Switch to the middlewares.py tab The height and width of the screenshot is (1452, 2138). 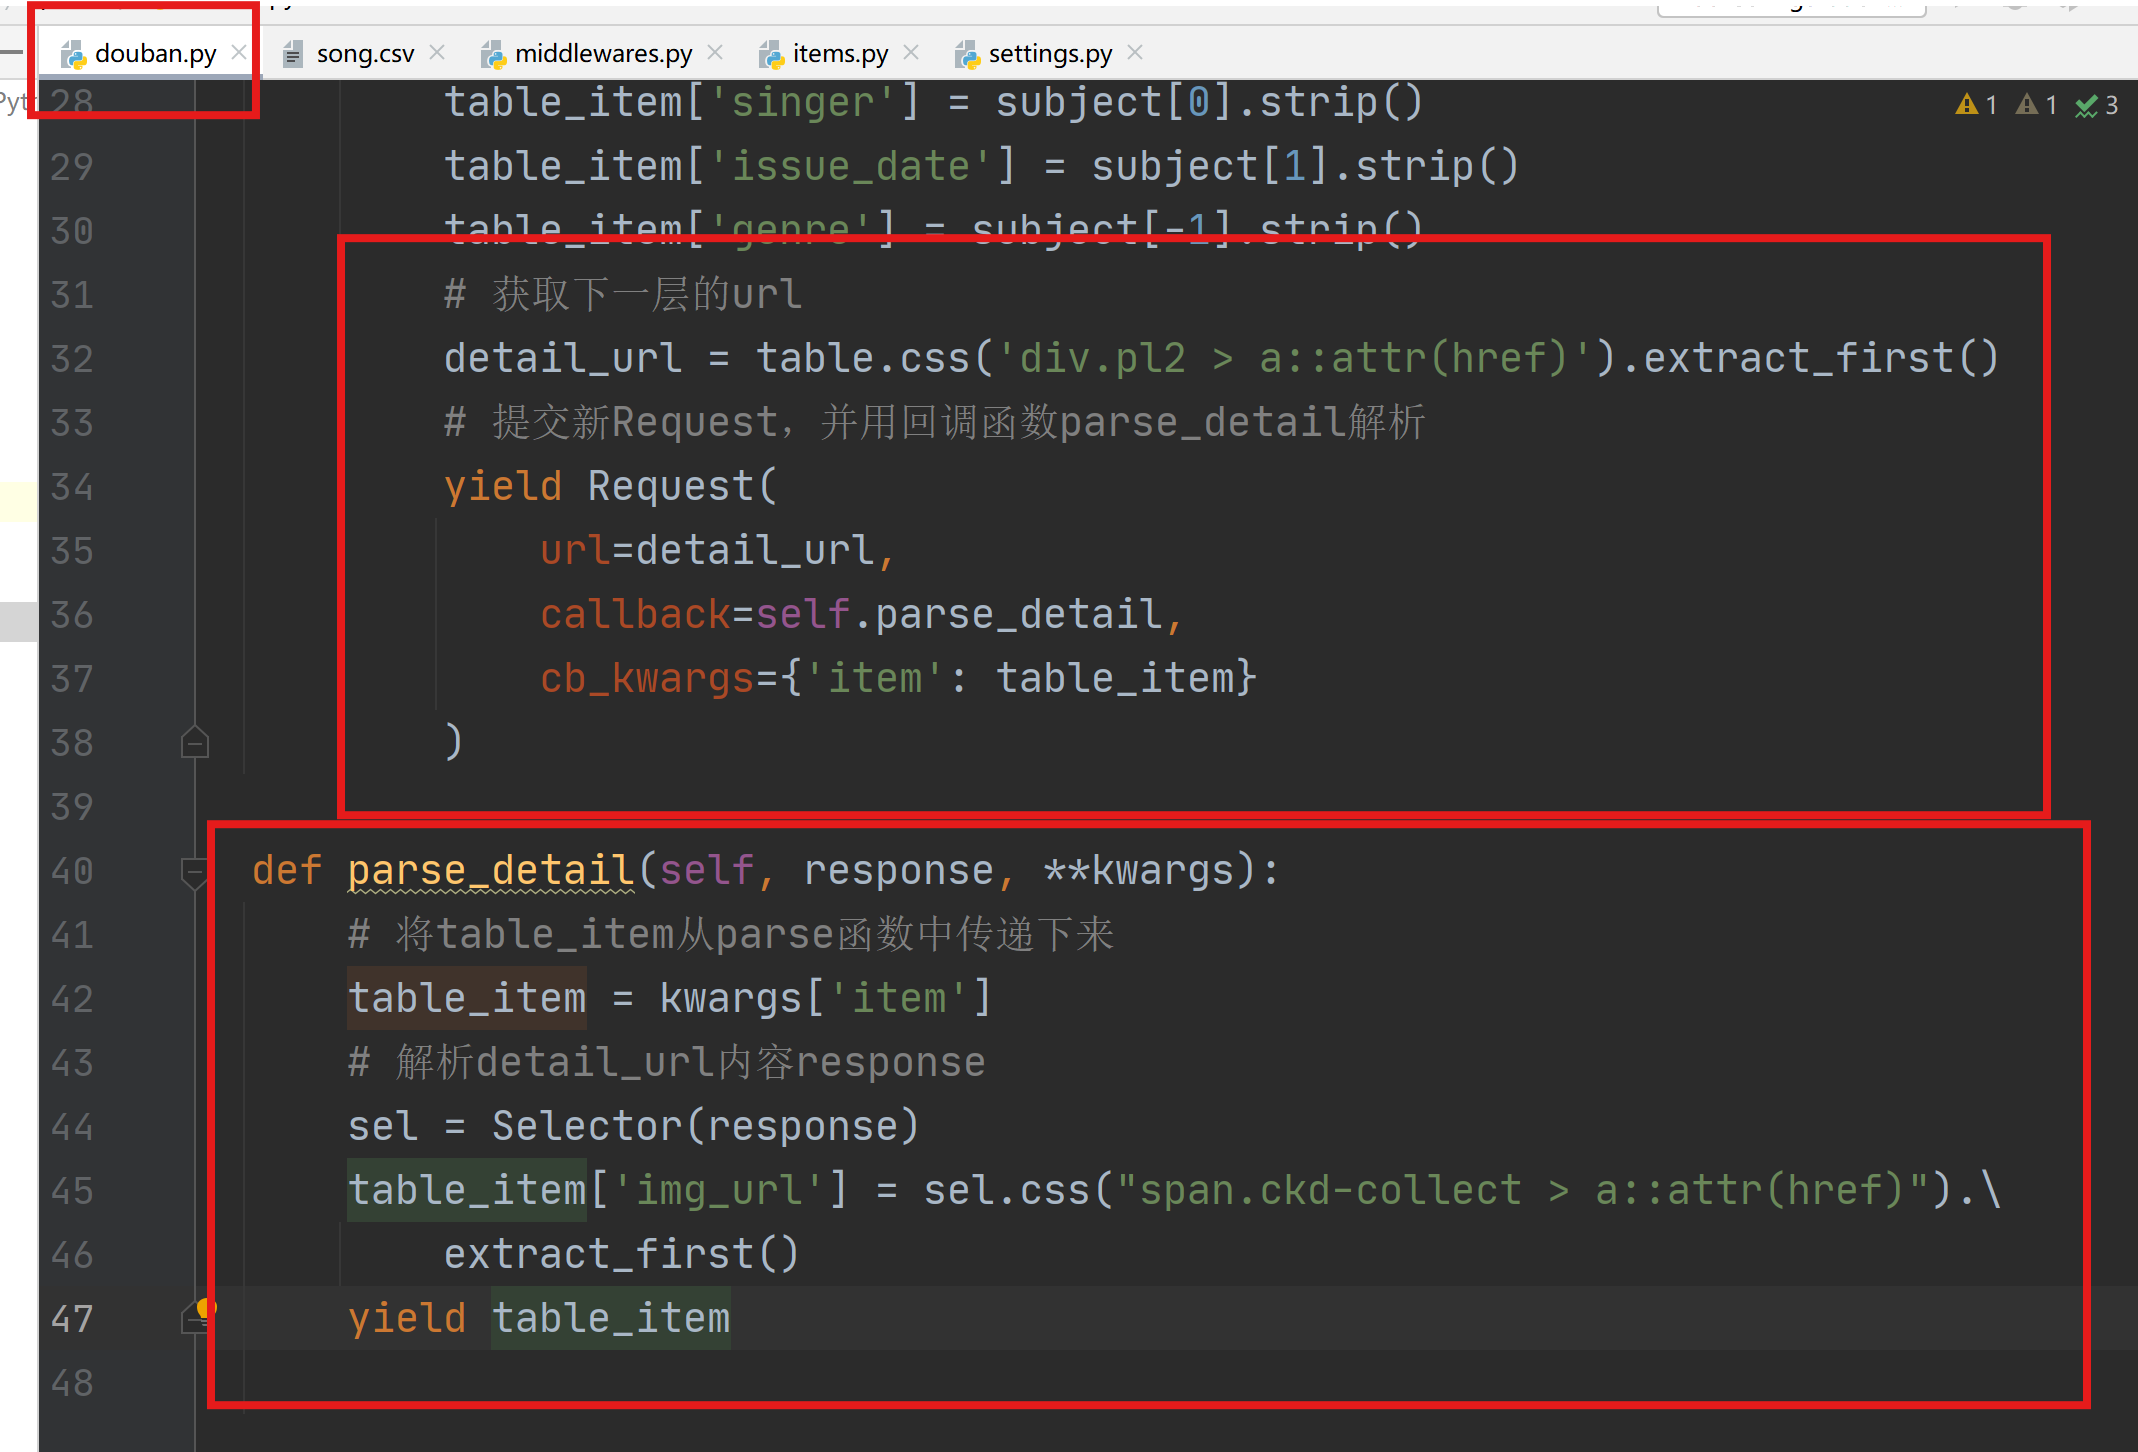point(603,54)
